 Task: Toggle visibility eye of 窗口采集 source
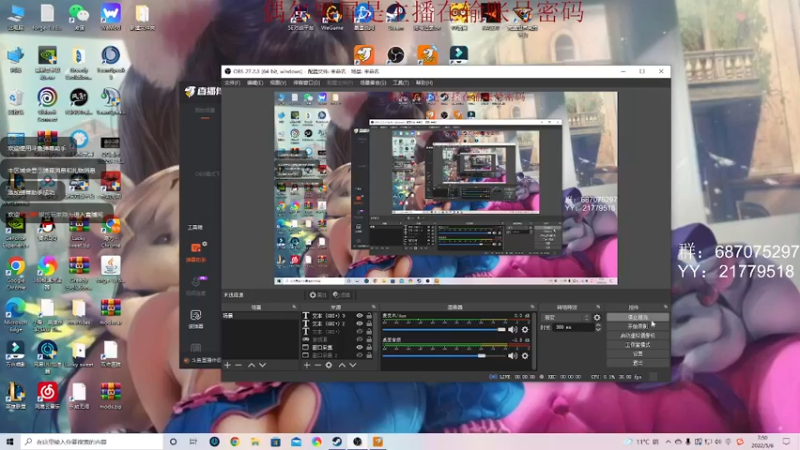[x=360, y=347]
